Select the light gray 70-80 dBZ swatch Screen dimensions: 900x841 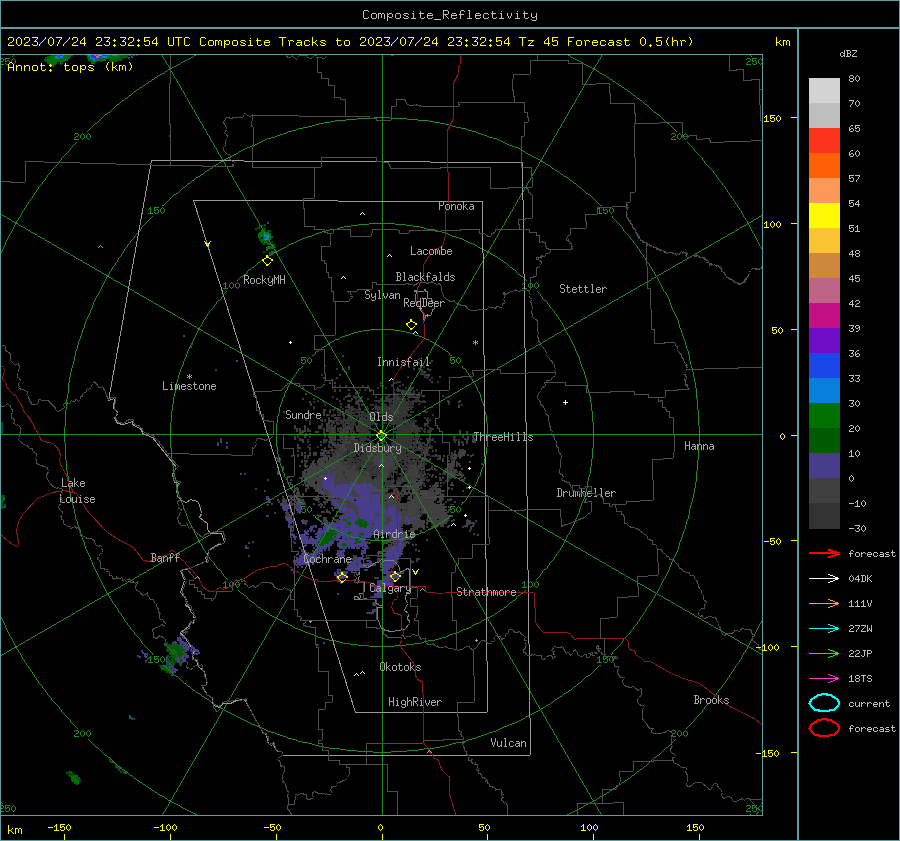[x=824, y=90]
